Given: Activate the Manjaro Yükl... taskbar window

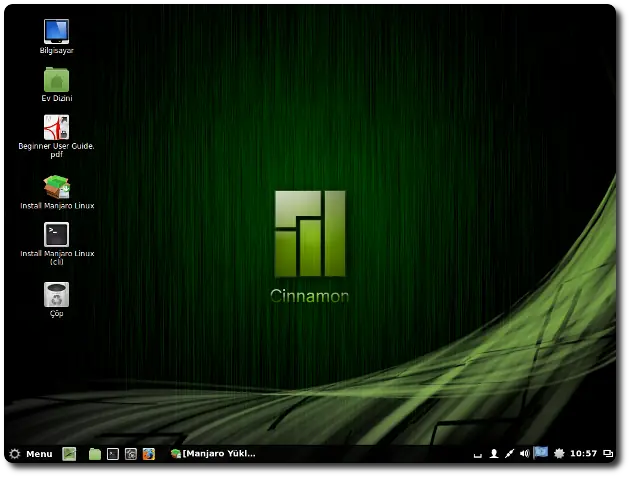Looking at the screenshot, I should coord(213,454).
